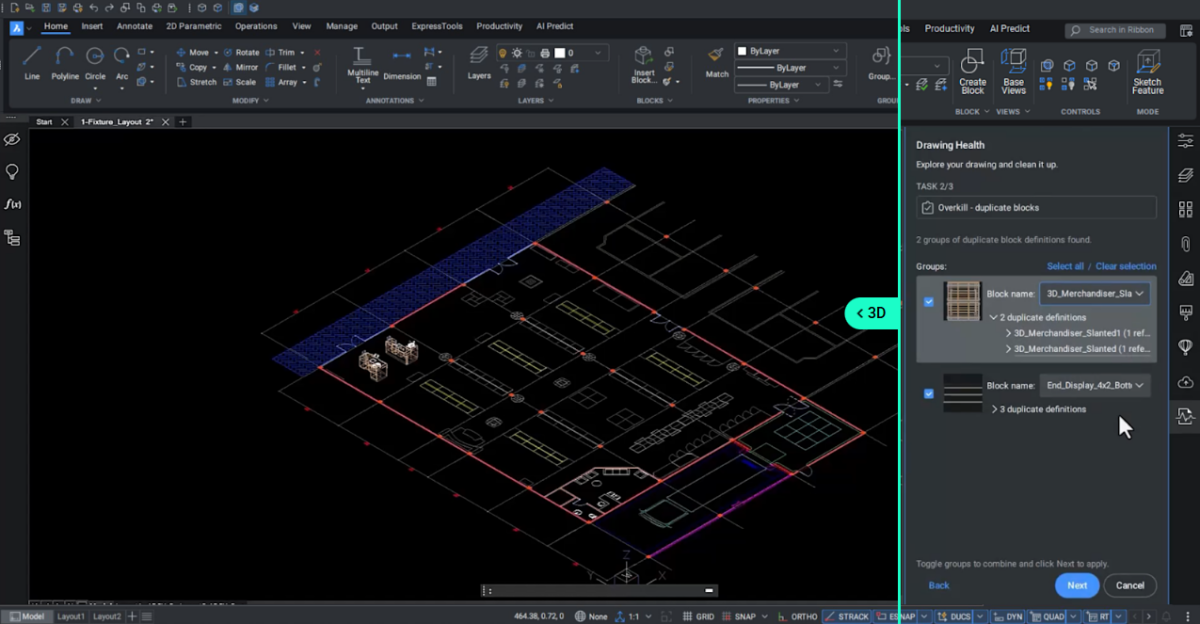Toggle GRID display in the status bar
1200x624 pixels.
(x=700, y=616)
